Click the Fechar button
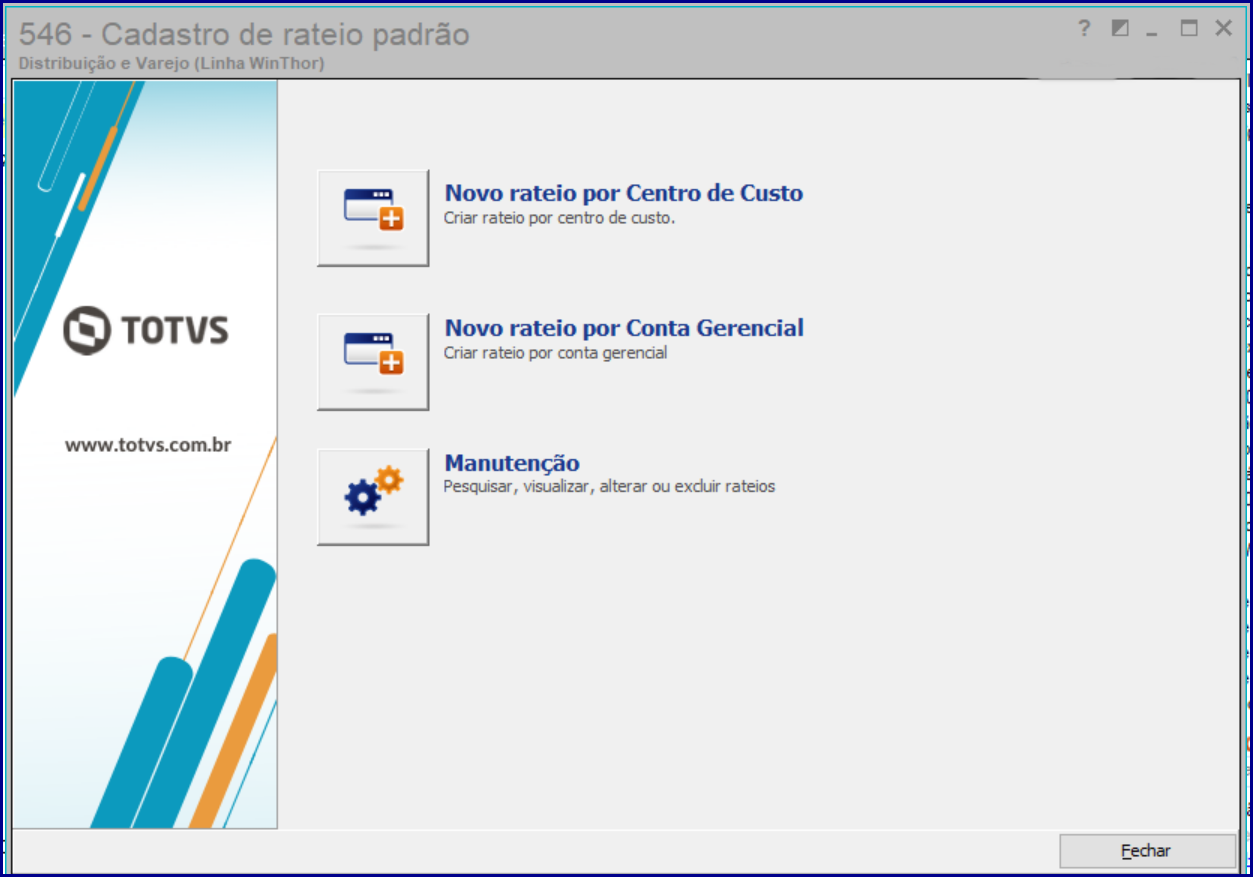Viewport: 1253px width, 877px height. coord(1147,851)
